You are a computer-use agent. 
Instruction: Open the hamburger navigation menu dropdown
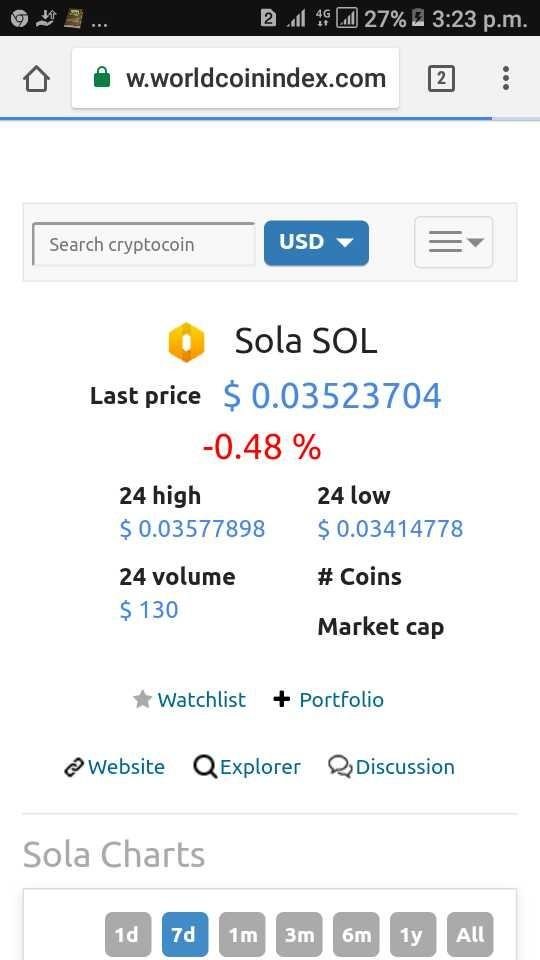point(454,242)
